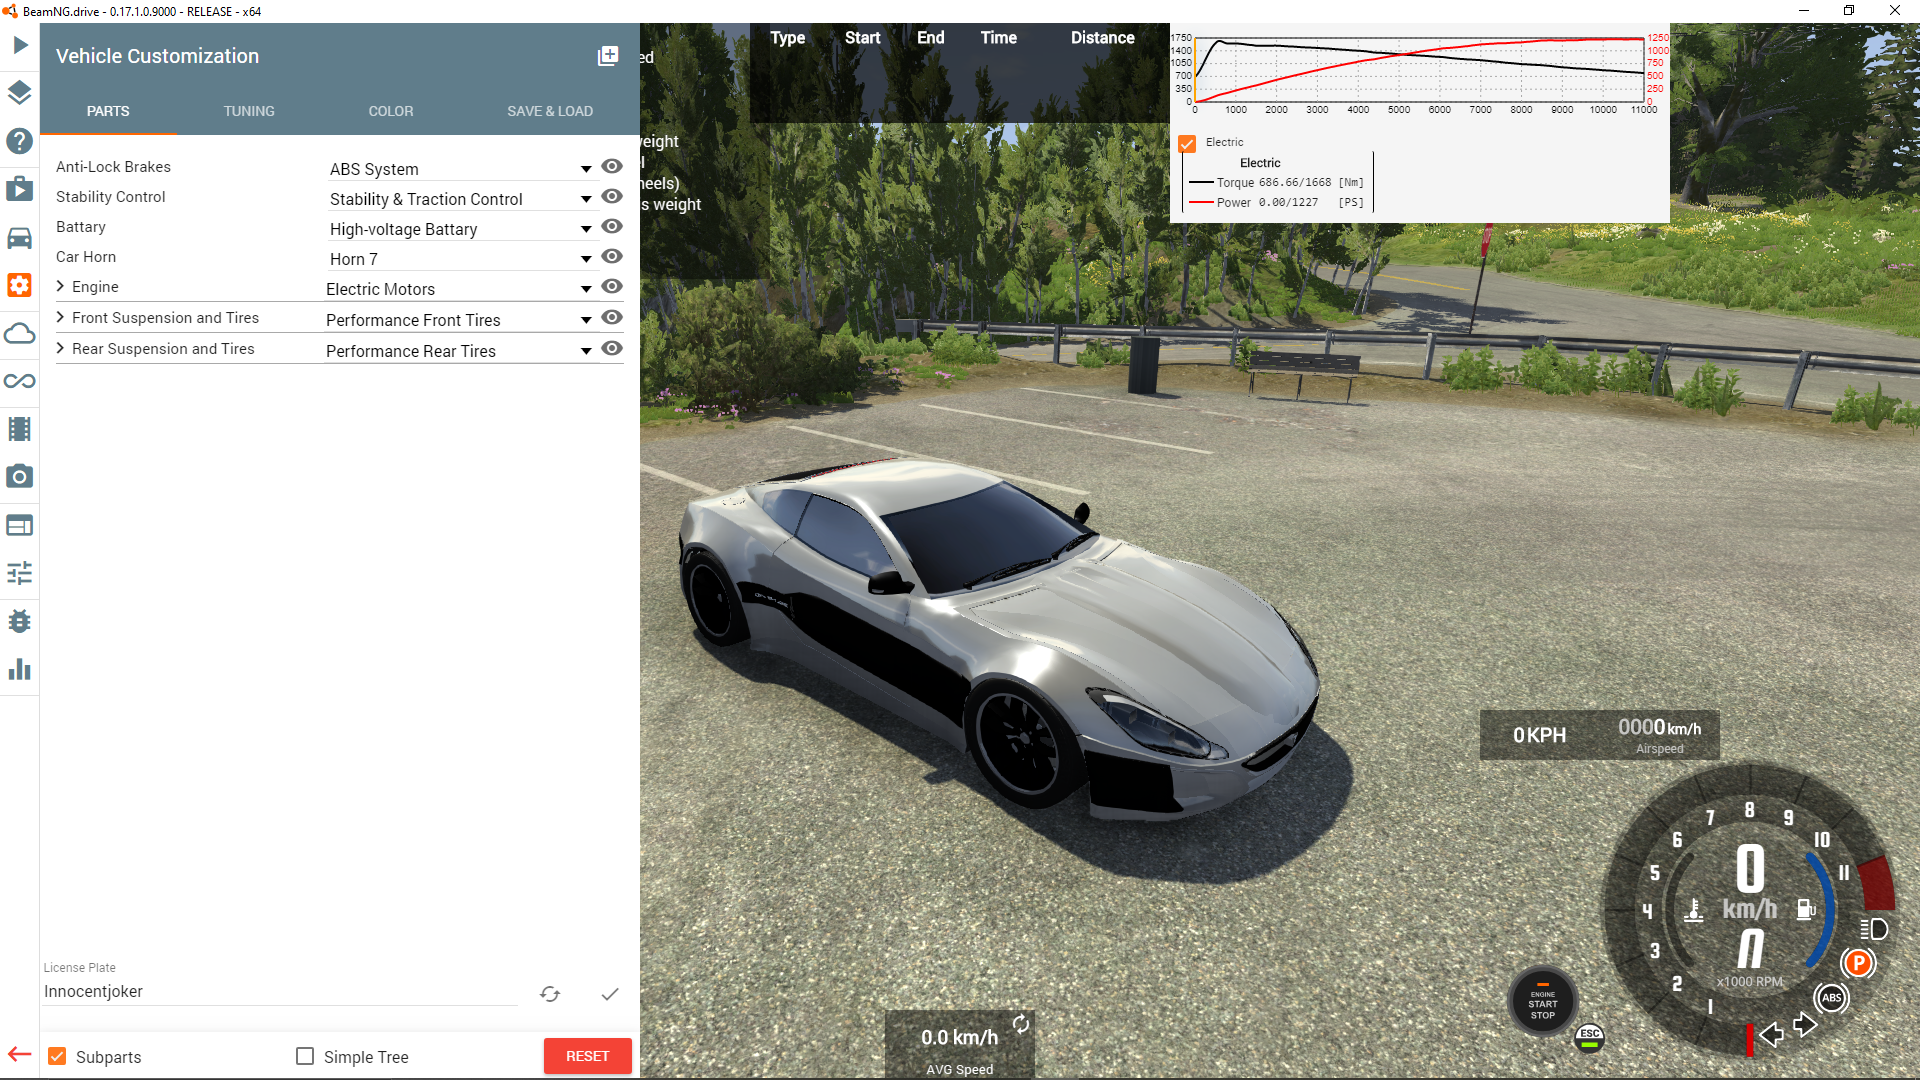1920x1080 pixels.
Task: Click the play button in the sidebar
Action: [x=20, y=45]
